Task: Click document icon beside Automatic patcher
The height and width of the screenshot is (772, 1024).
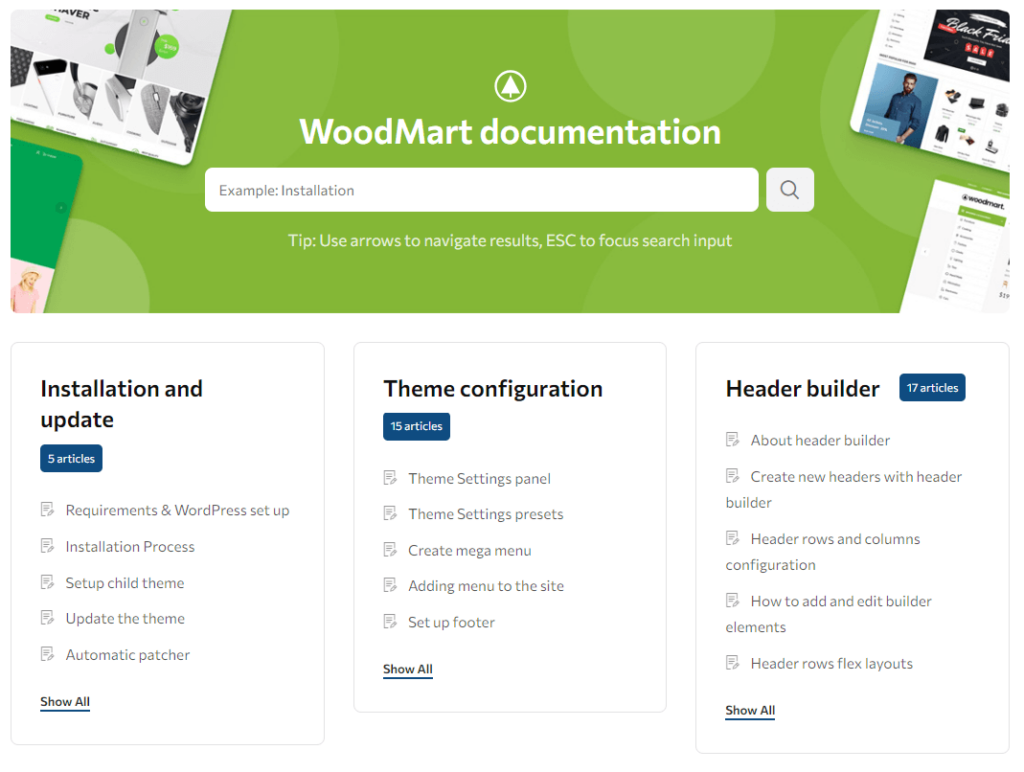Action: pyautogui.click(x=47, y=654)
